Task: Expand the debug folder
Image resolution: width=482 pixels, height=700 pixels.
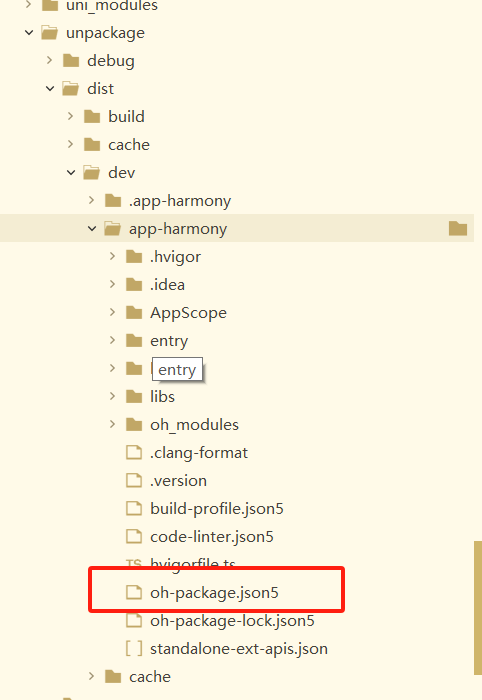Action: tap(50, 60)
